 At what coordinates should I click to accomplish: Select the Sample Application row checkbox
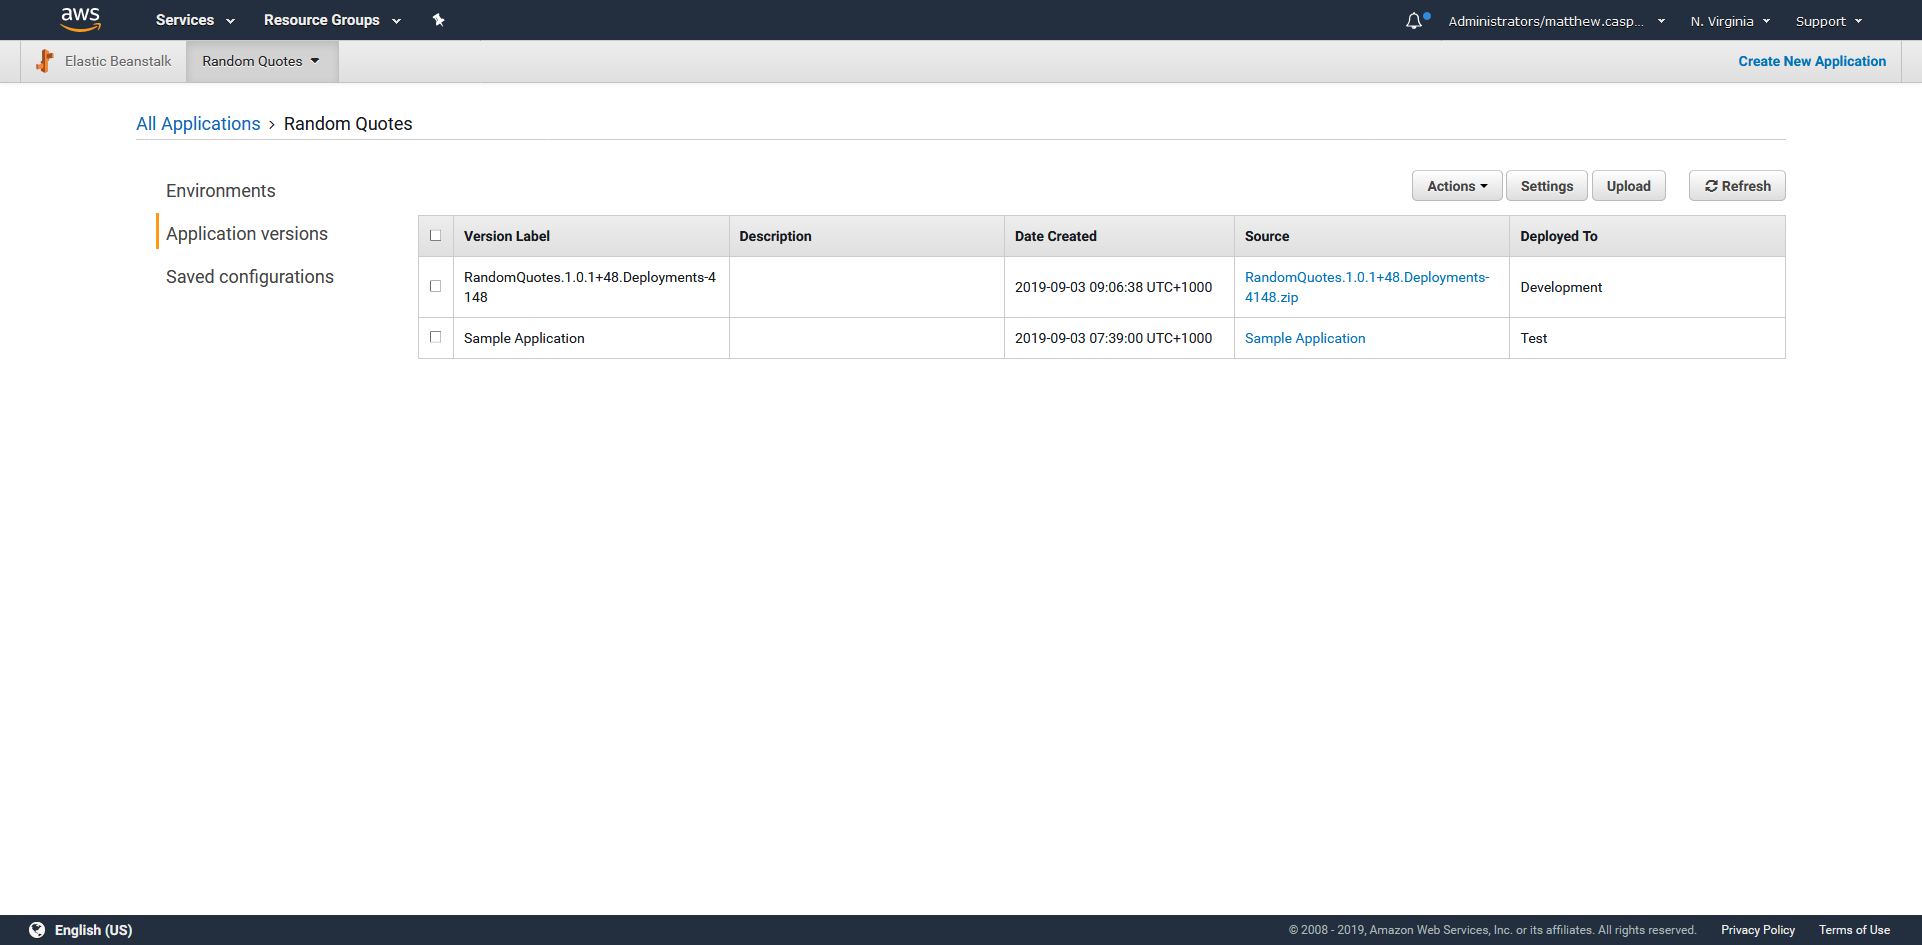tap(435, 337)
